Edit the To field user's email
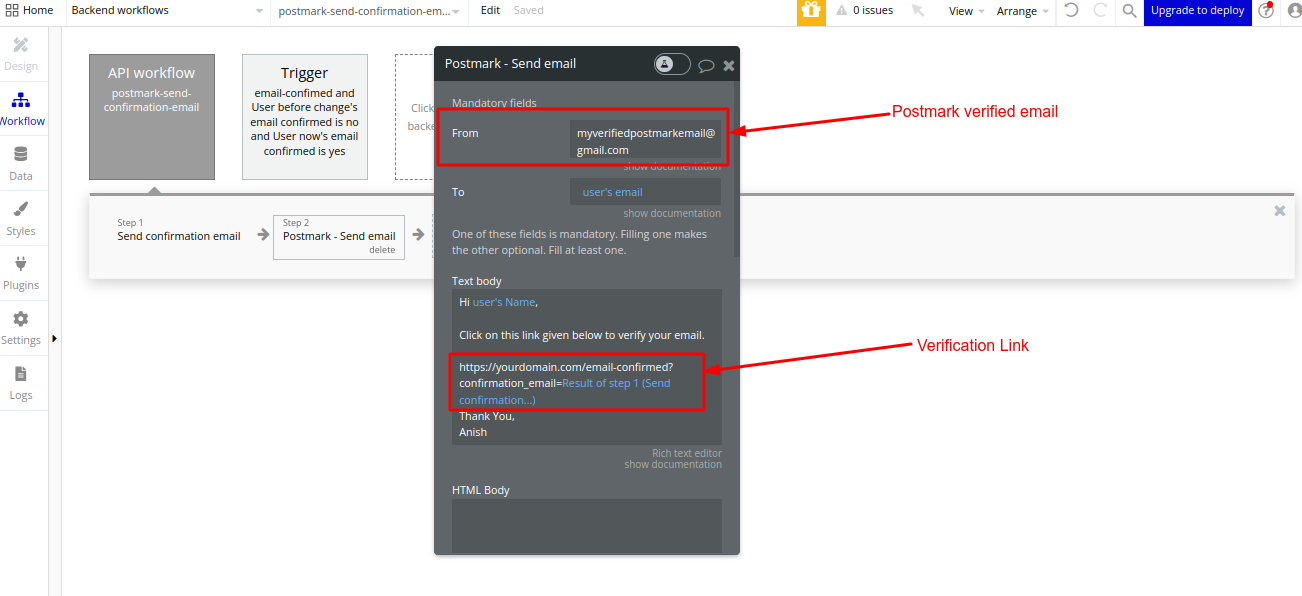 pos(645,192)
